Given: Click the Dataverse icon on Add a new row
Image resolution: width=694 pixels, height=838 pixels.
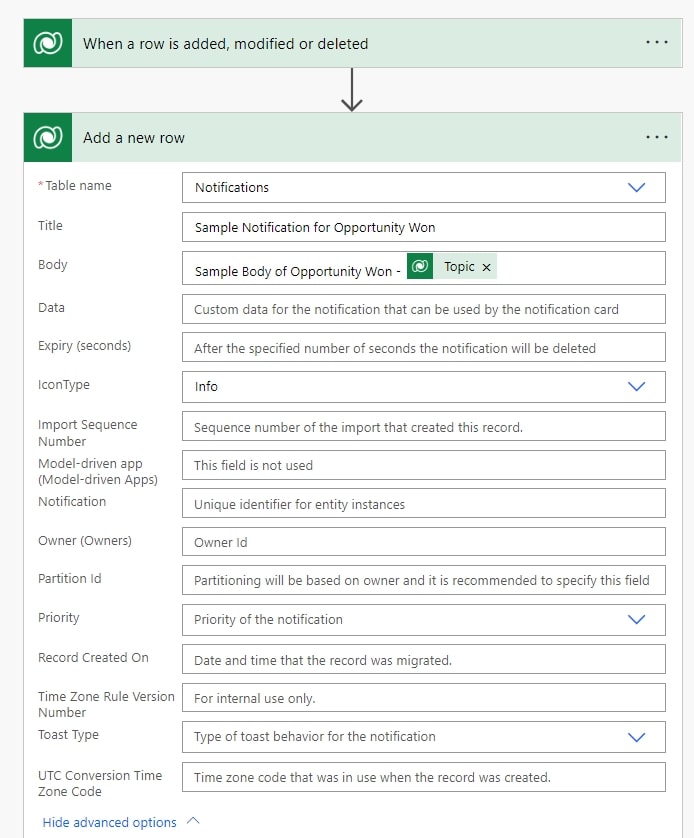Looking at the screenshot, I should point(47,137).
